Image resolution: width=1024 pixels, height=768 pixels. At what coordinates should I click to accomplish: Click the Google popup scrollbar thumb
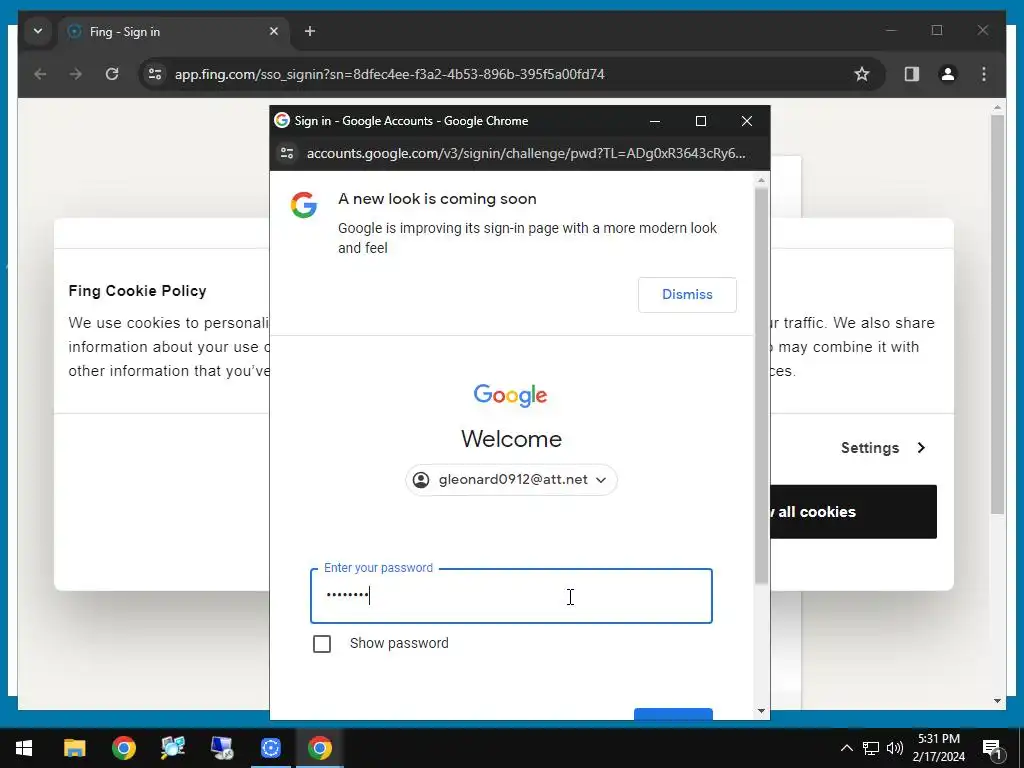pyautogui.click(x=761, y=385)
